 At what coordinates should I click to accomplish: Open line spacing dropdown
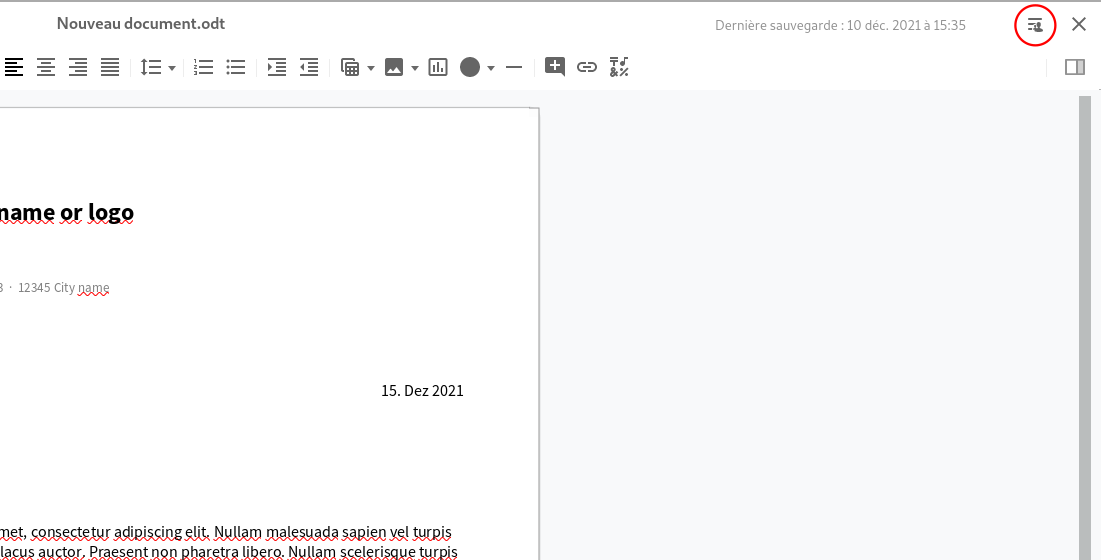click(x=157, y=67)
